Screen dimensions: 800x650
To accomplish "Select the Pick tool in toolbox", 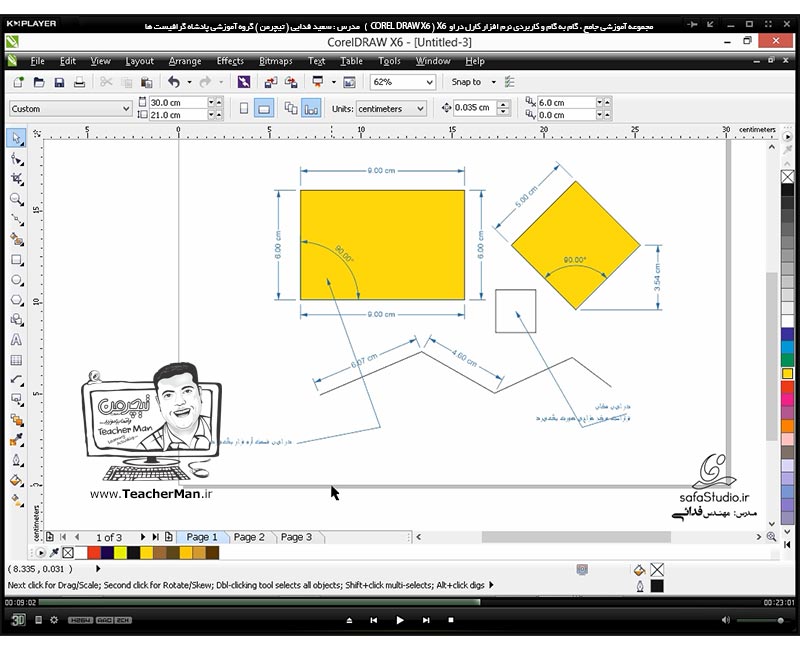I will tap(16, 138).
